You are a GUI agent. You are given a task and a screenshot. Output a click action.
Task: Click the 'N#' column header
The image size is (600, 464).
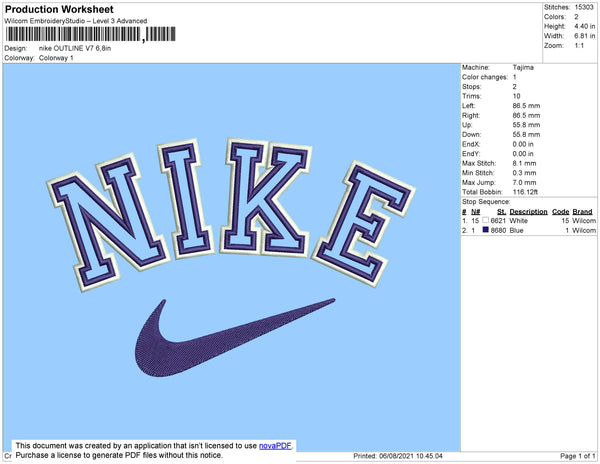pos(475,212)
